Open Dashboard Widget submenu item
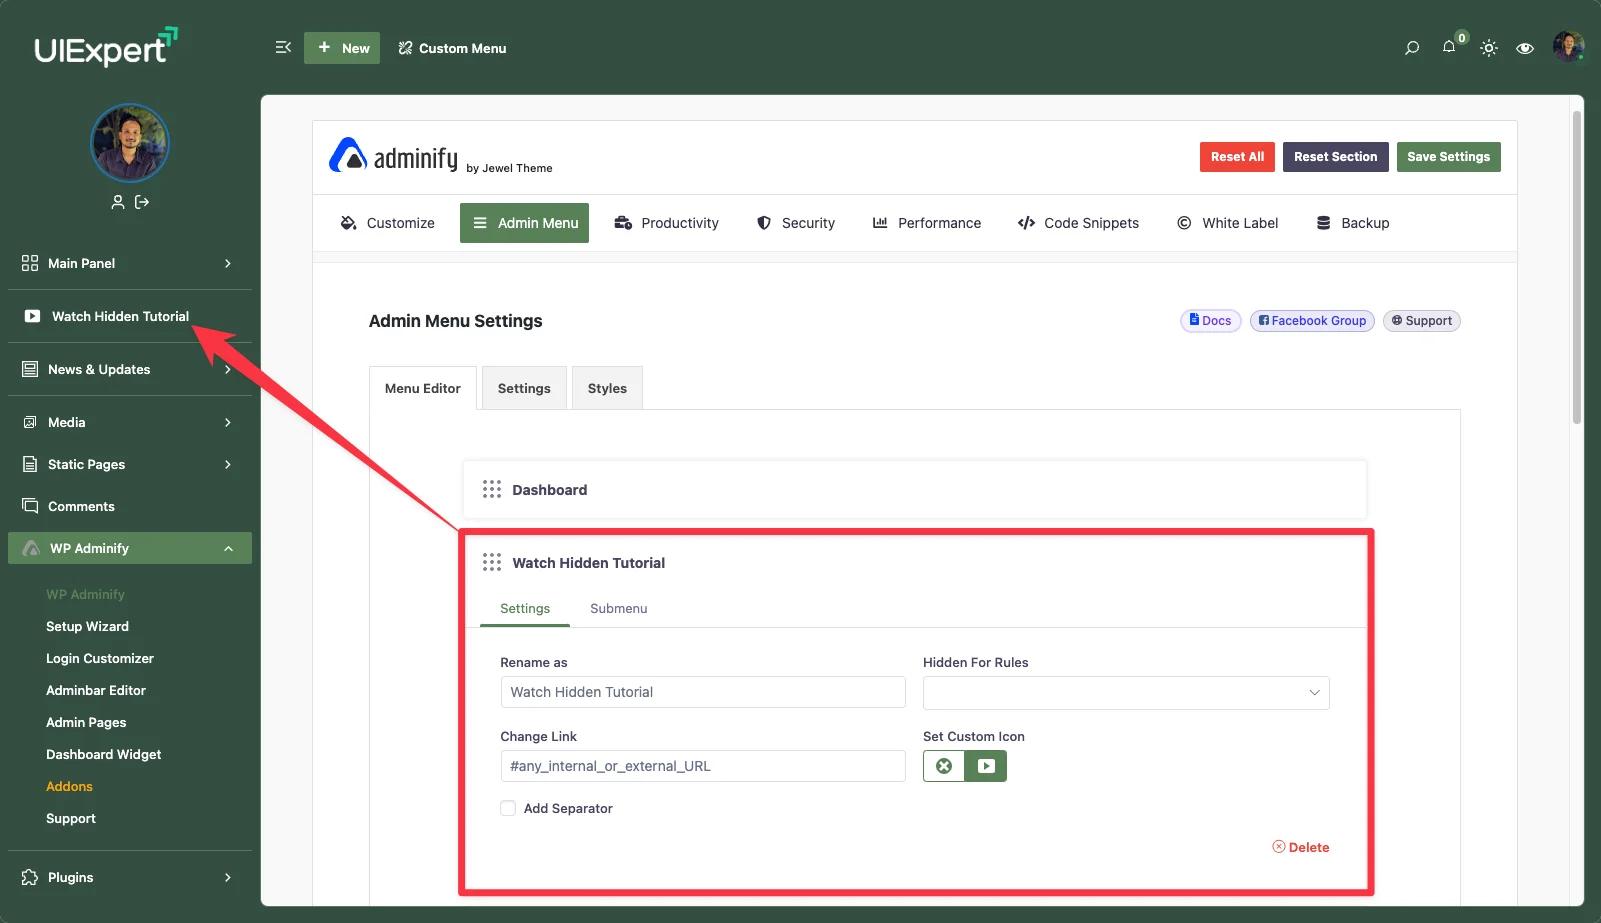 [x=103, y=754]
